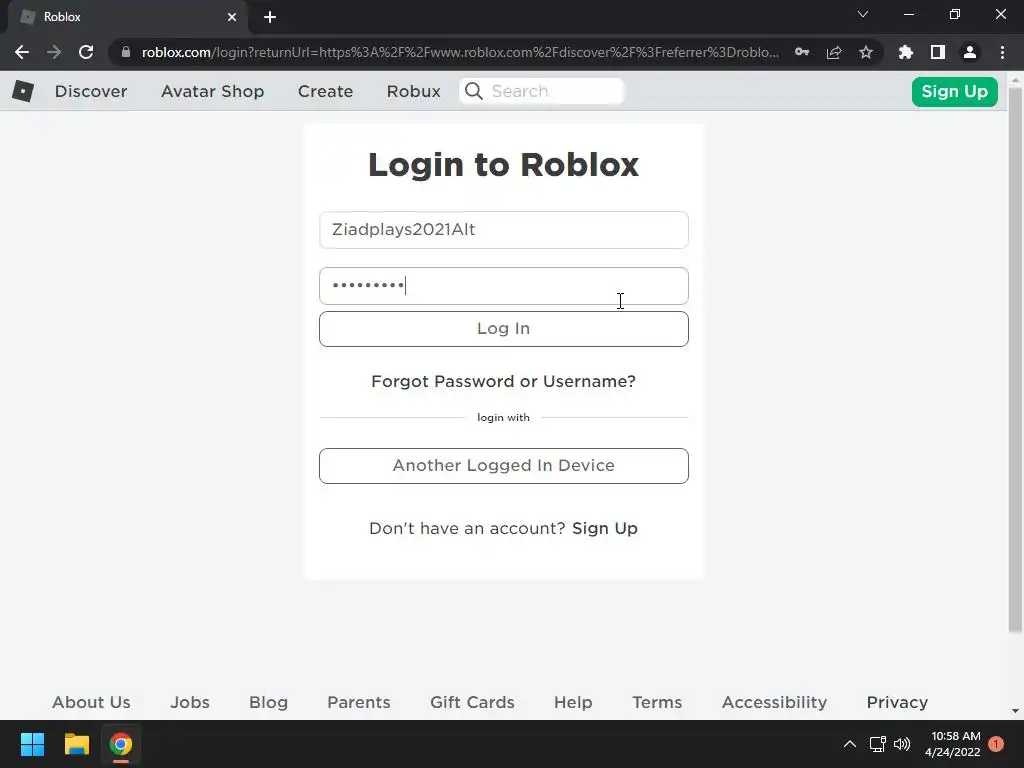The width and height of the screenshot is (1024, 768).
Task: Click the Login to Roblox heading
Action: coord(504,164)
